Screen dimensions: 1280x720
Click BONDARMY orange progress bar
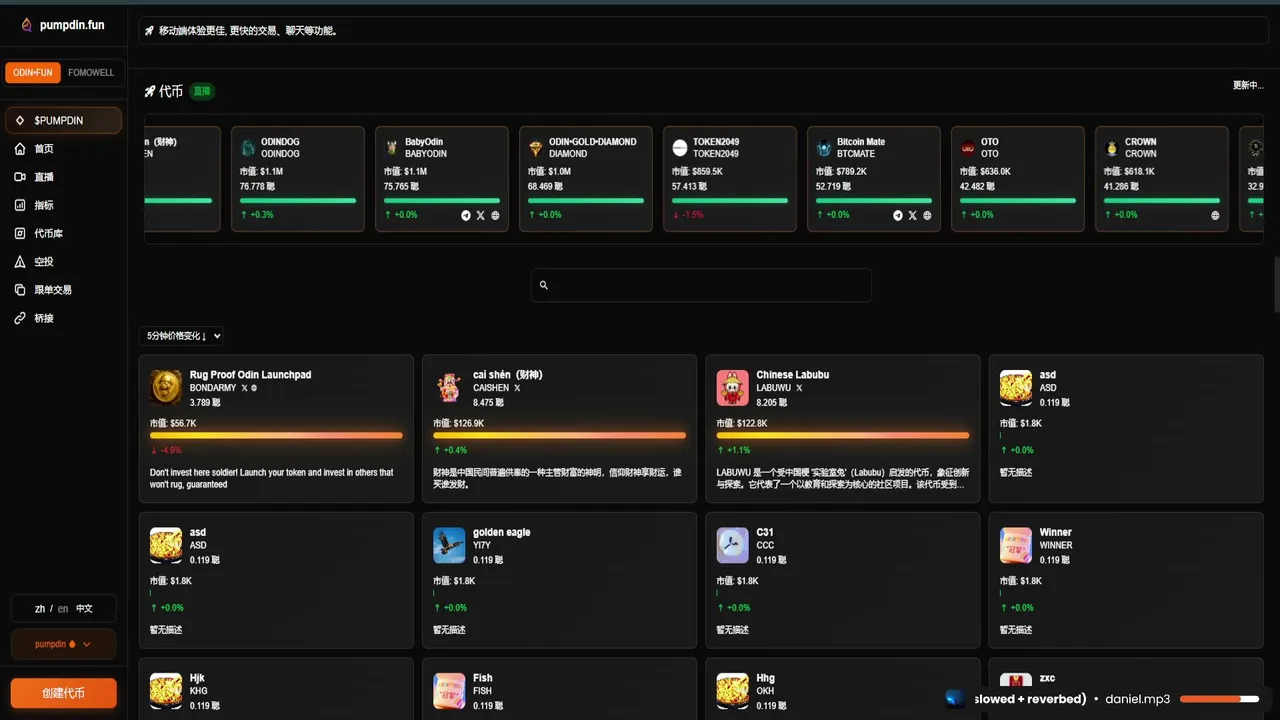[276, 436]
